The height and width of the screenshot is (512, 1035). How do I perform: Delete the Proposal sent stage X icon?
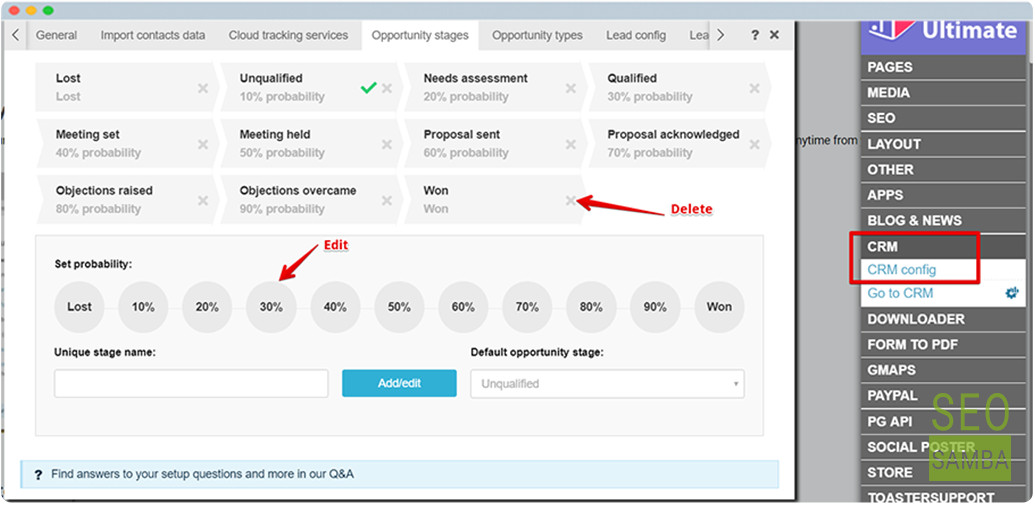click(570, 144)
